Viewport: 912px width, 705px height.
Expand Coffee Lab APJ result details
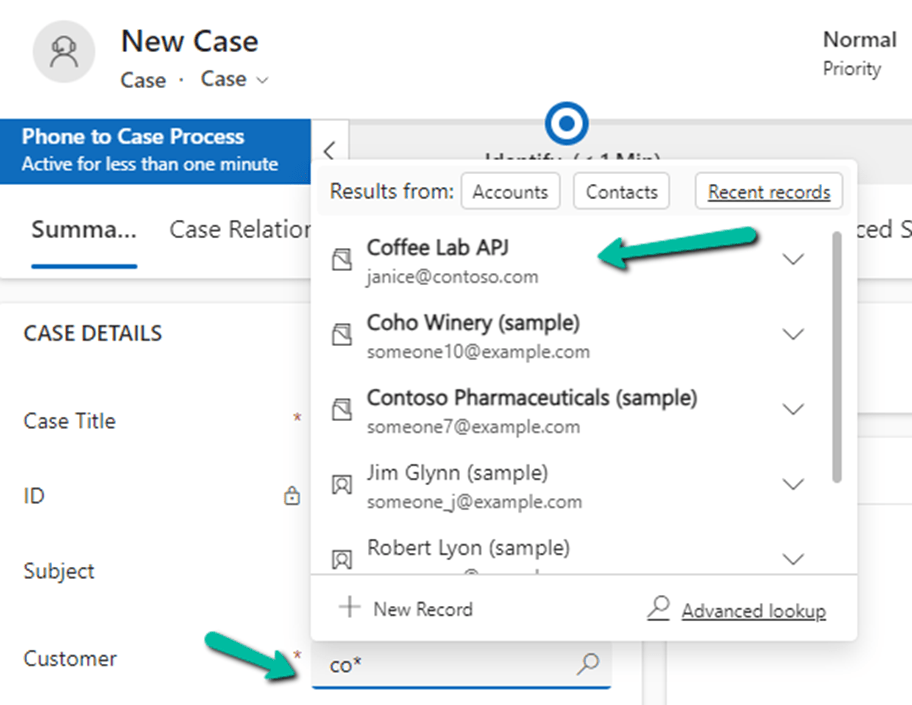click(793, 260)
